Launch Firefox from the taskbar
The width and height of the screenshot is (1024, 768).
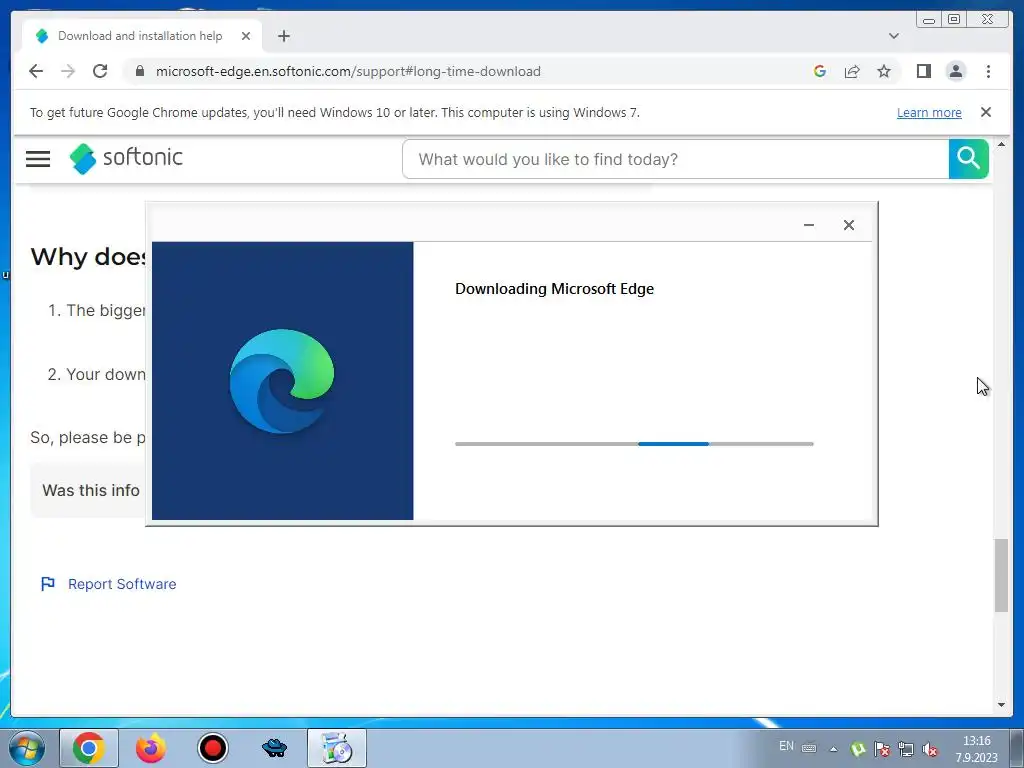point(151,748)
